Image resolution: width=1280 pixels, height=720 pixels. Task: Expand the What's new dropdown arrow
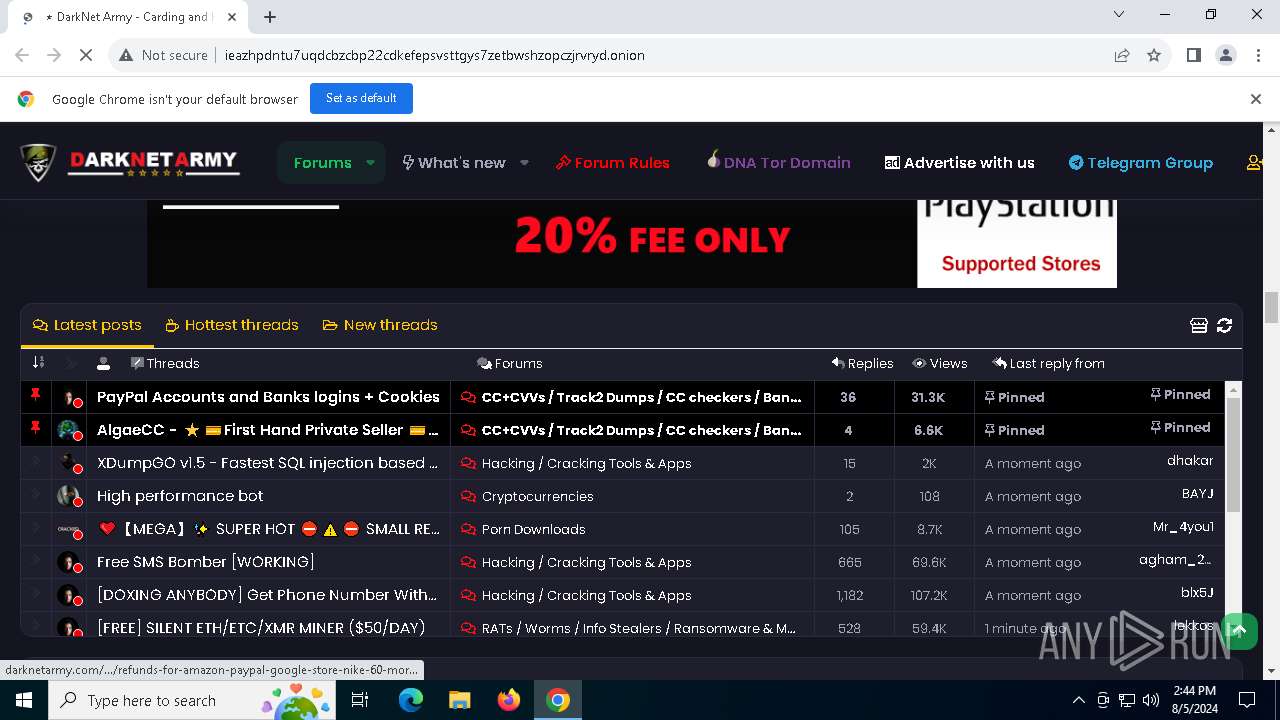pos(524,162)
